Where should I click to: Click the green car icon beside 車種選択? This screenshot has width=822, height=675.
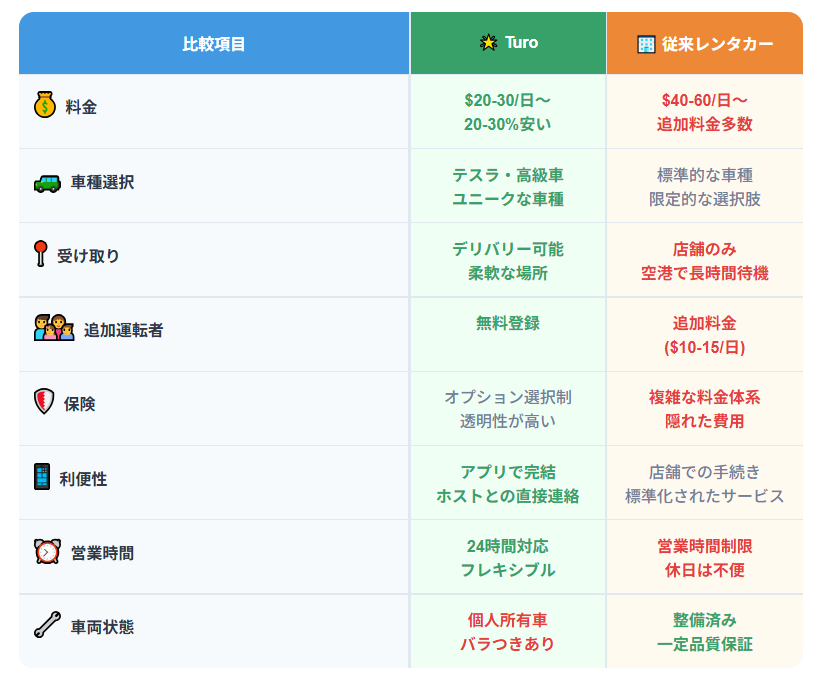tap(48, 183)
